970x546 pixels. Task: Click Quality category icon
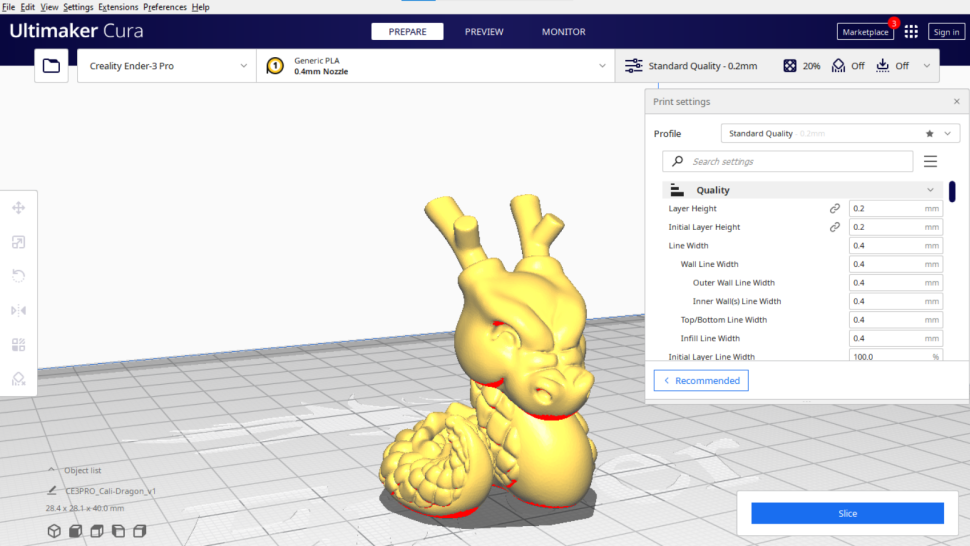[x=677, y=190]
